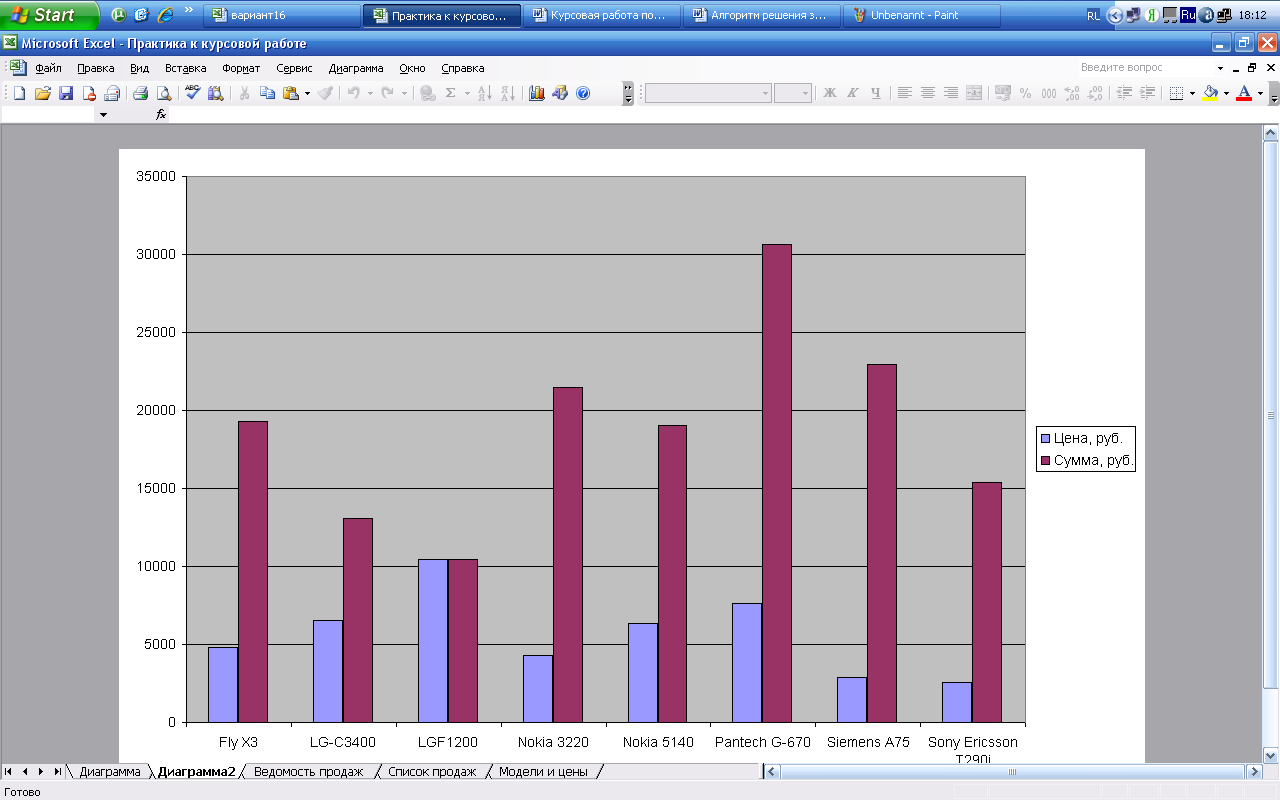Screen dimensions: 1280x800
Task: Switch to Список продаж sheet tab
Action: click(432, 772)
